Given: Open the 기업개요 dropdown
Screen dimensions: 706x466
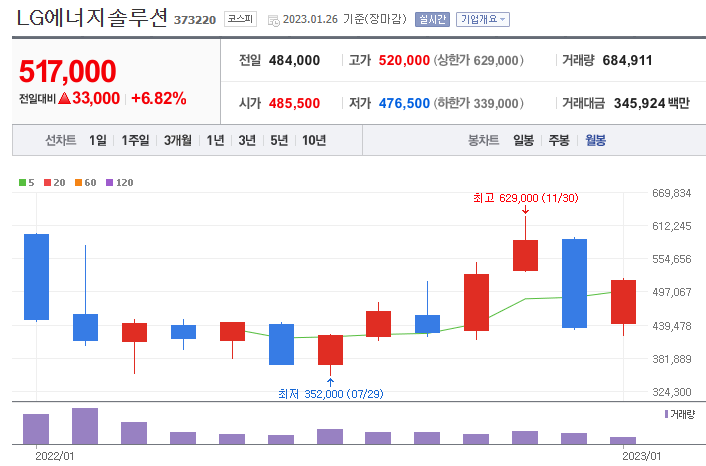Looking at the screenshot, I should (x=483, y=19).
